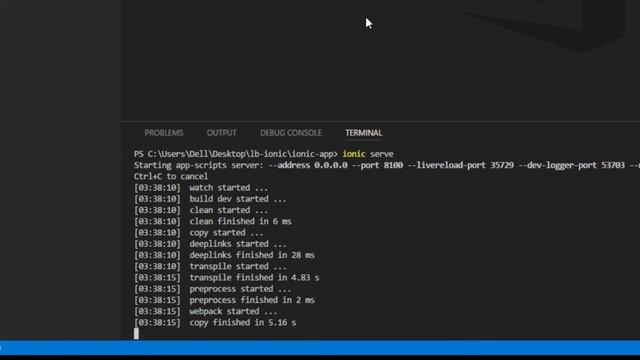Click the 'Ctrl+C to cancel' line
The image size is (640, 360).
pyautogui.click(x=171, y=177)
